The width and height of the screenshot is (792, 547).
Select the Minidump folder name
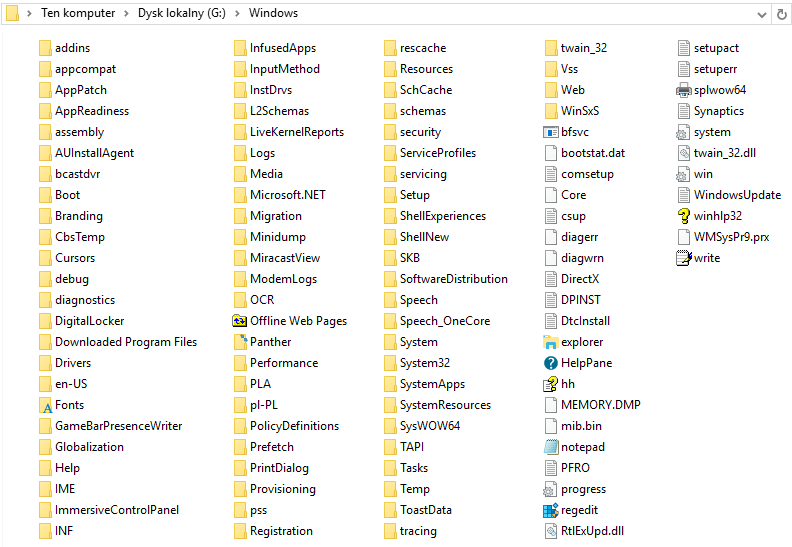click(278, 237)
